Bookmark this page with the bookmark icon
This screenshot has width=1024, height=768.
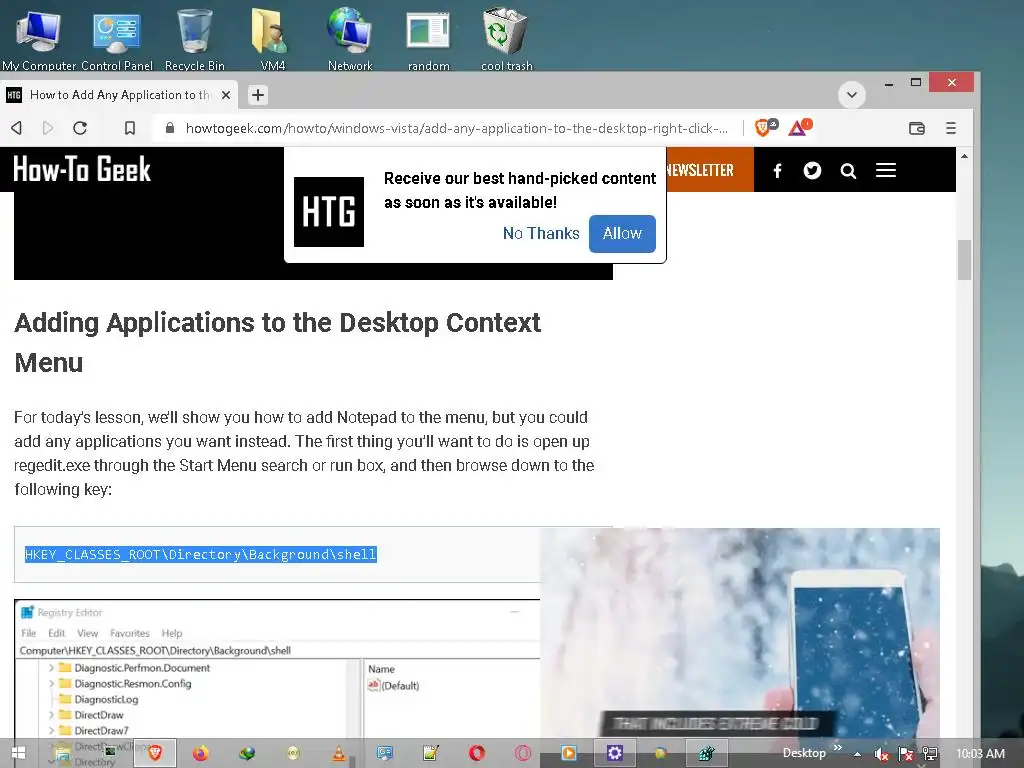[x=130, y=128]
